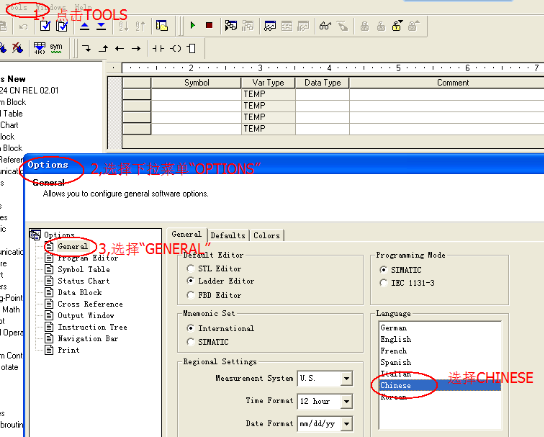Click the green RUN mode arrow

[x=193, y=25]
